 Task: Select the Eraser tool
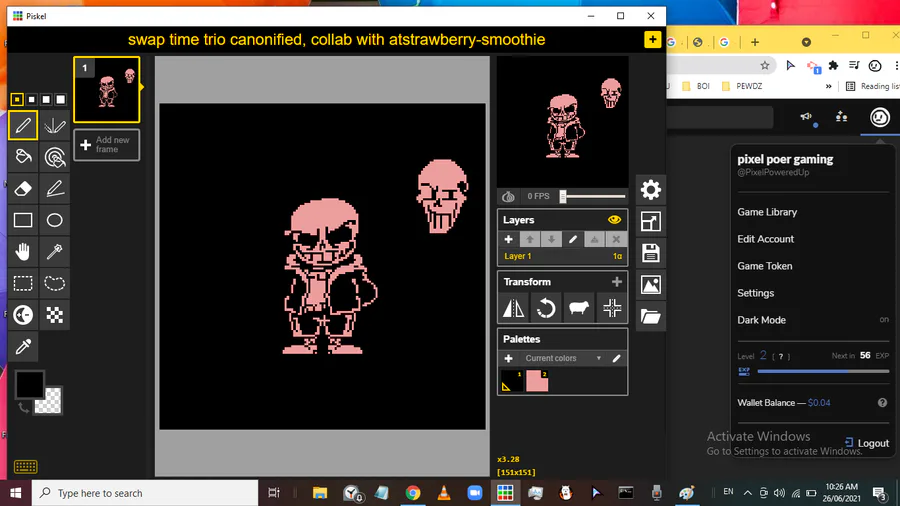tap(23, 188)
